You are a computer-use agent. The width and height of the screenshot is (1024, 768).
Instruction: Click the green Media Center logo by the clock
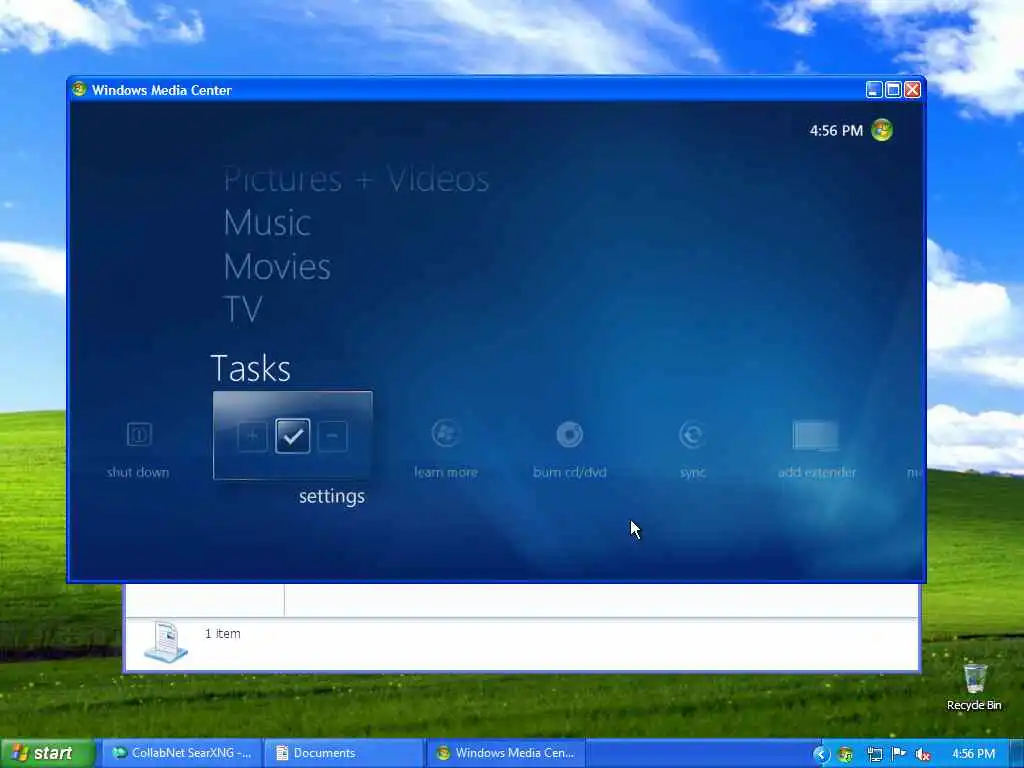click(882, 130)
